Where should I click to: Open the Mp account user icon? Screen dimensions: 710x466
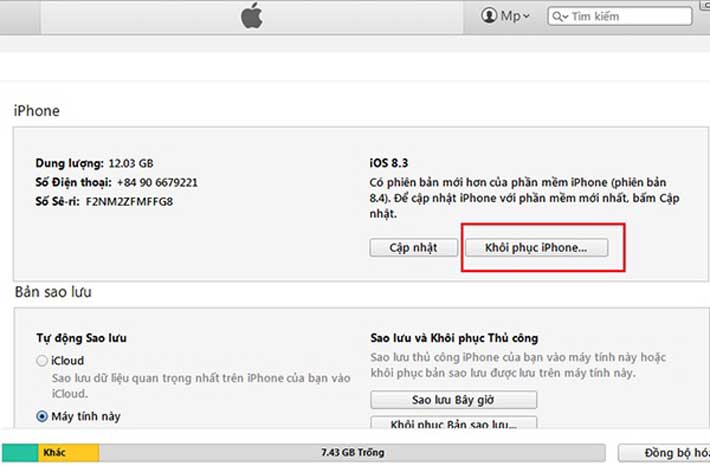[x=489, y=15]
